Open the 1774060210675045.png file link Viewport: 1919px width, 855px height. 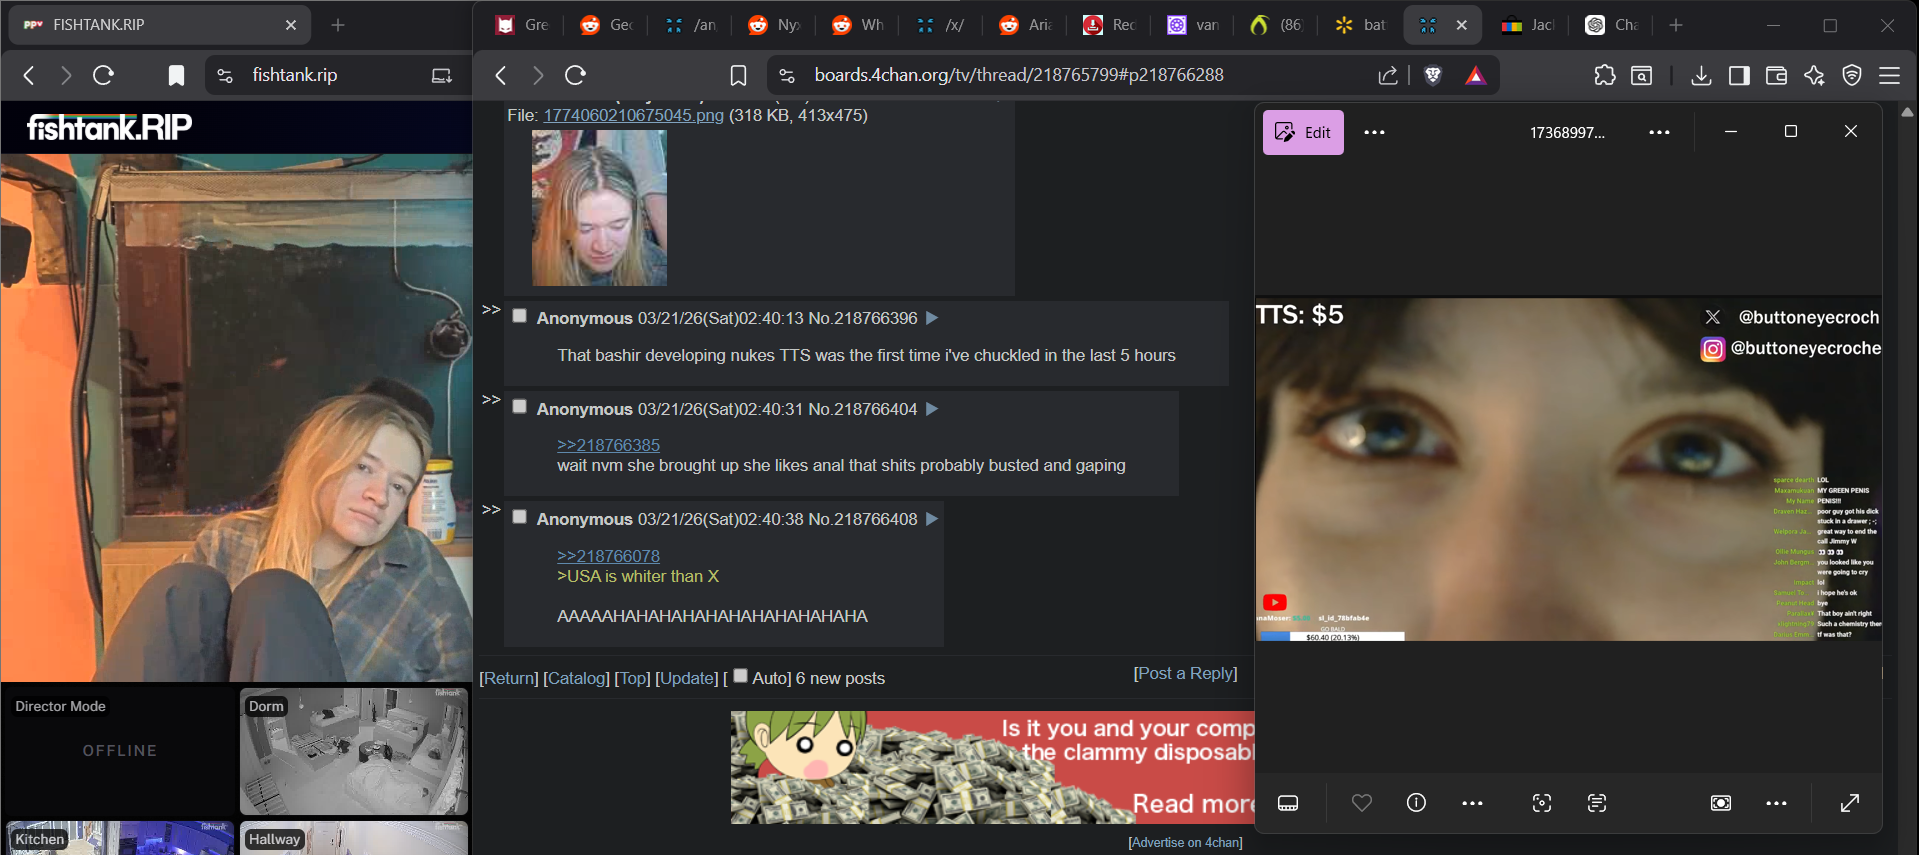[633, 115]
